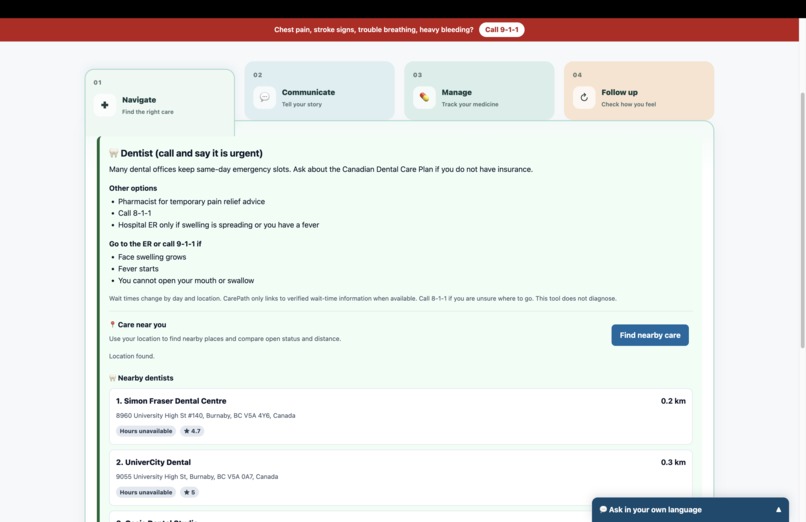806x522 pixels.
Task: Click the Location found status text
Action: (132, 356)
